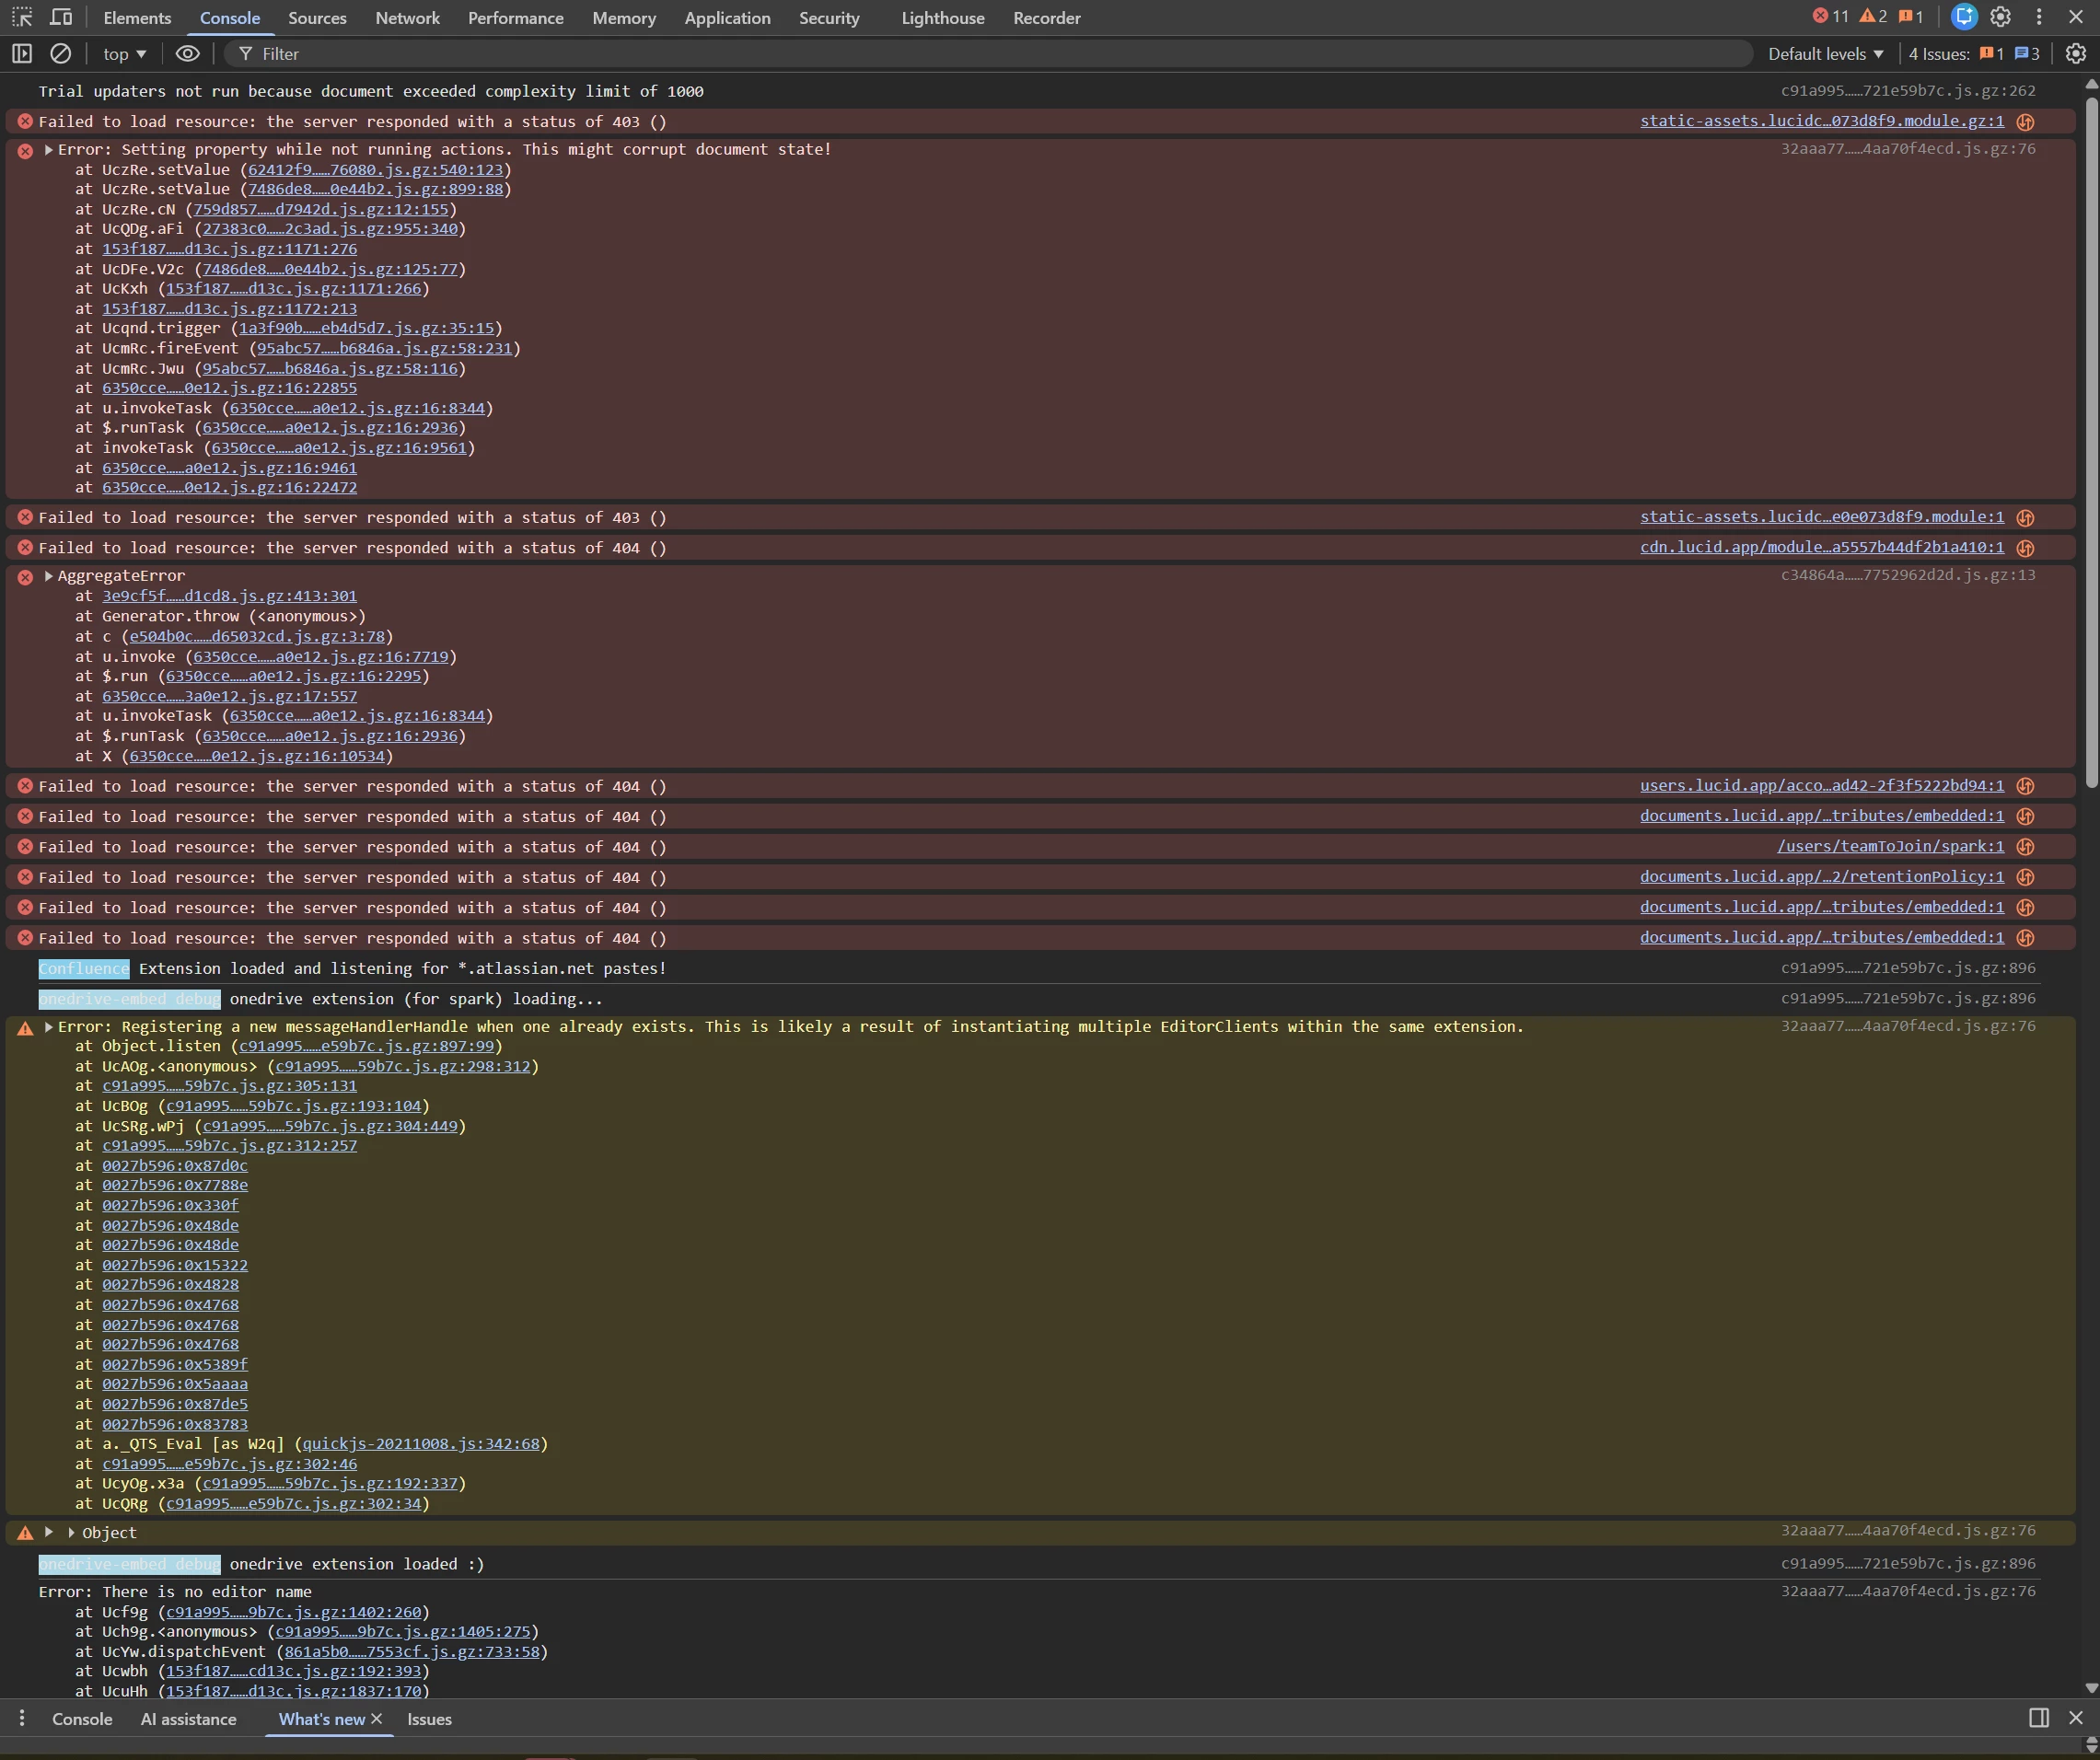2100x1760 pixels.
Task: Open the /users/teamToJoin/spark:1 source link
Action: [x=1890, y=846]
